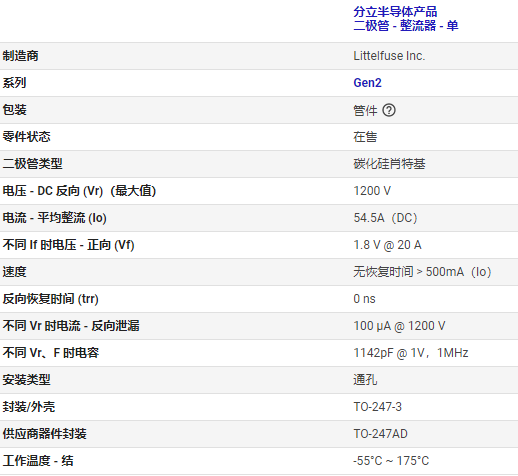Click the 通孔 mounting type value
Viewport: 518px width, 476px height.
pos(365,380)
